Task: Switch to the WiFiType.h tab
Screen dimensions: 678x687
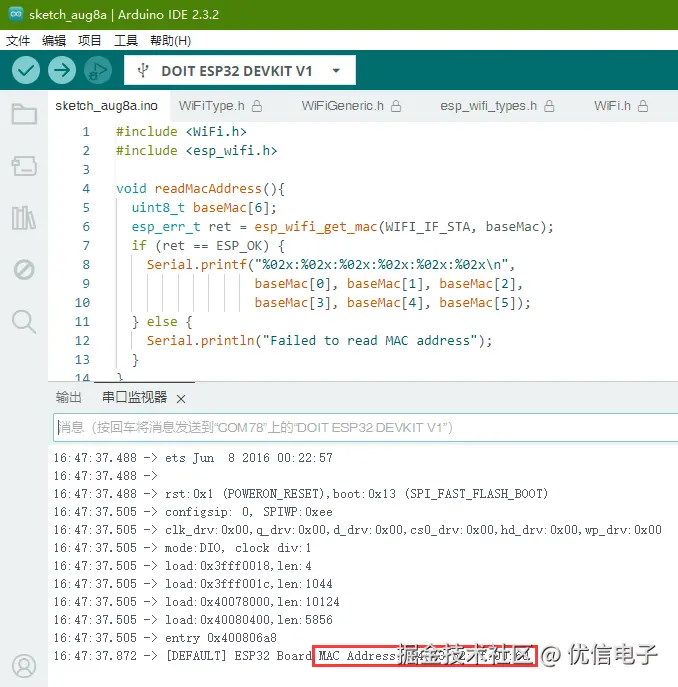Action: coord(212,106)
